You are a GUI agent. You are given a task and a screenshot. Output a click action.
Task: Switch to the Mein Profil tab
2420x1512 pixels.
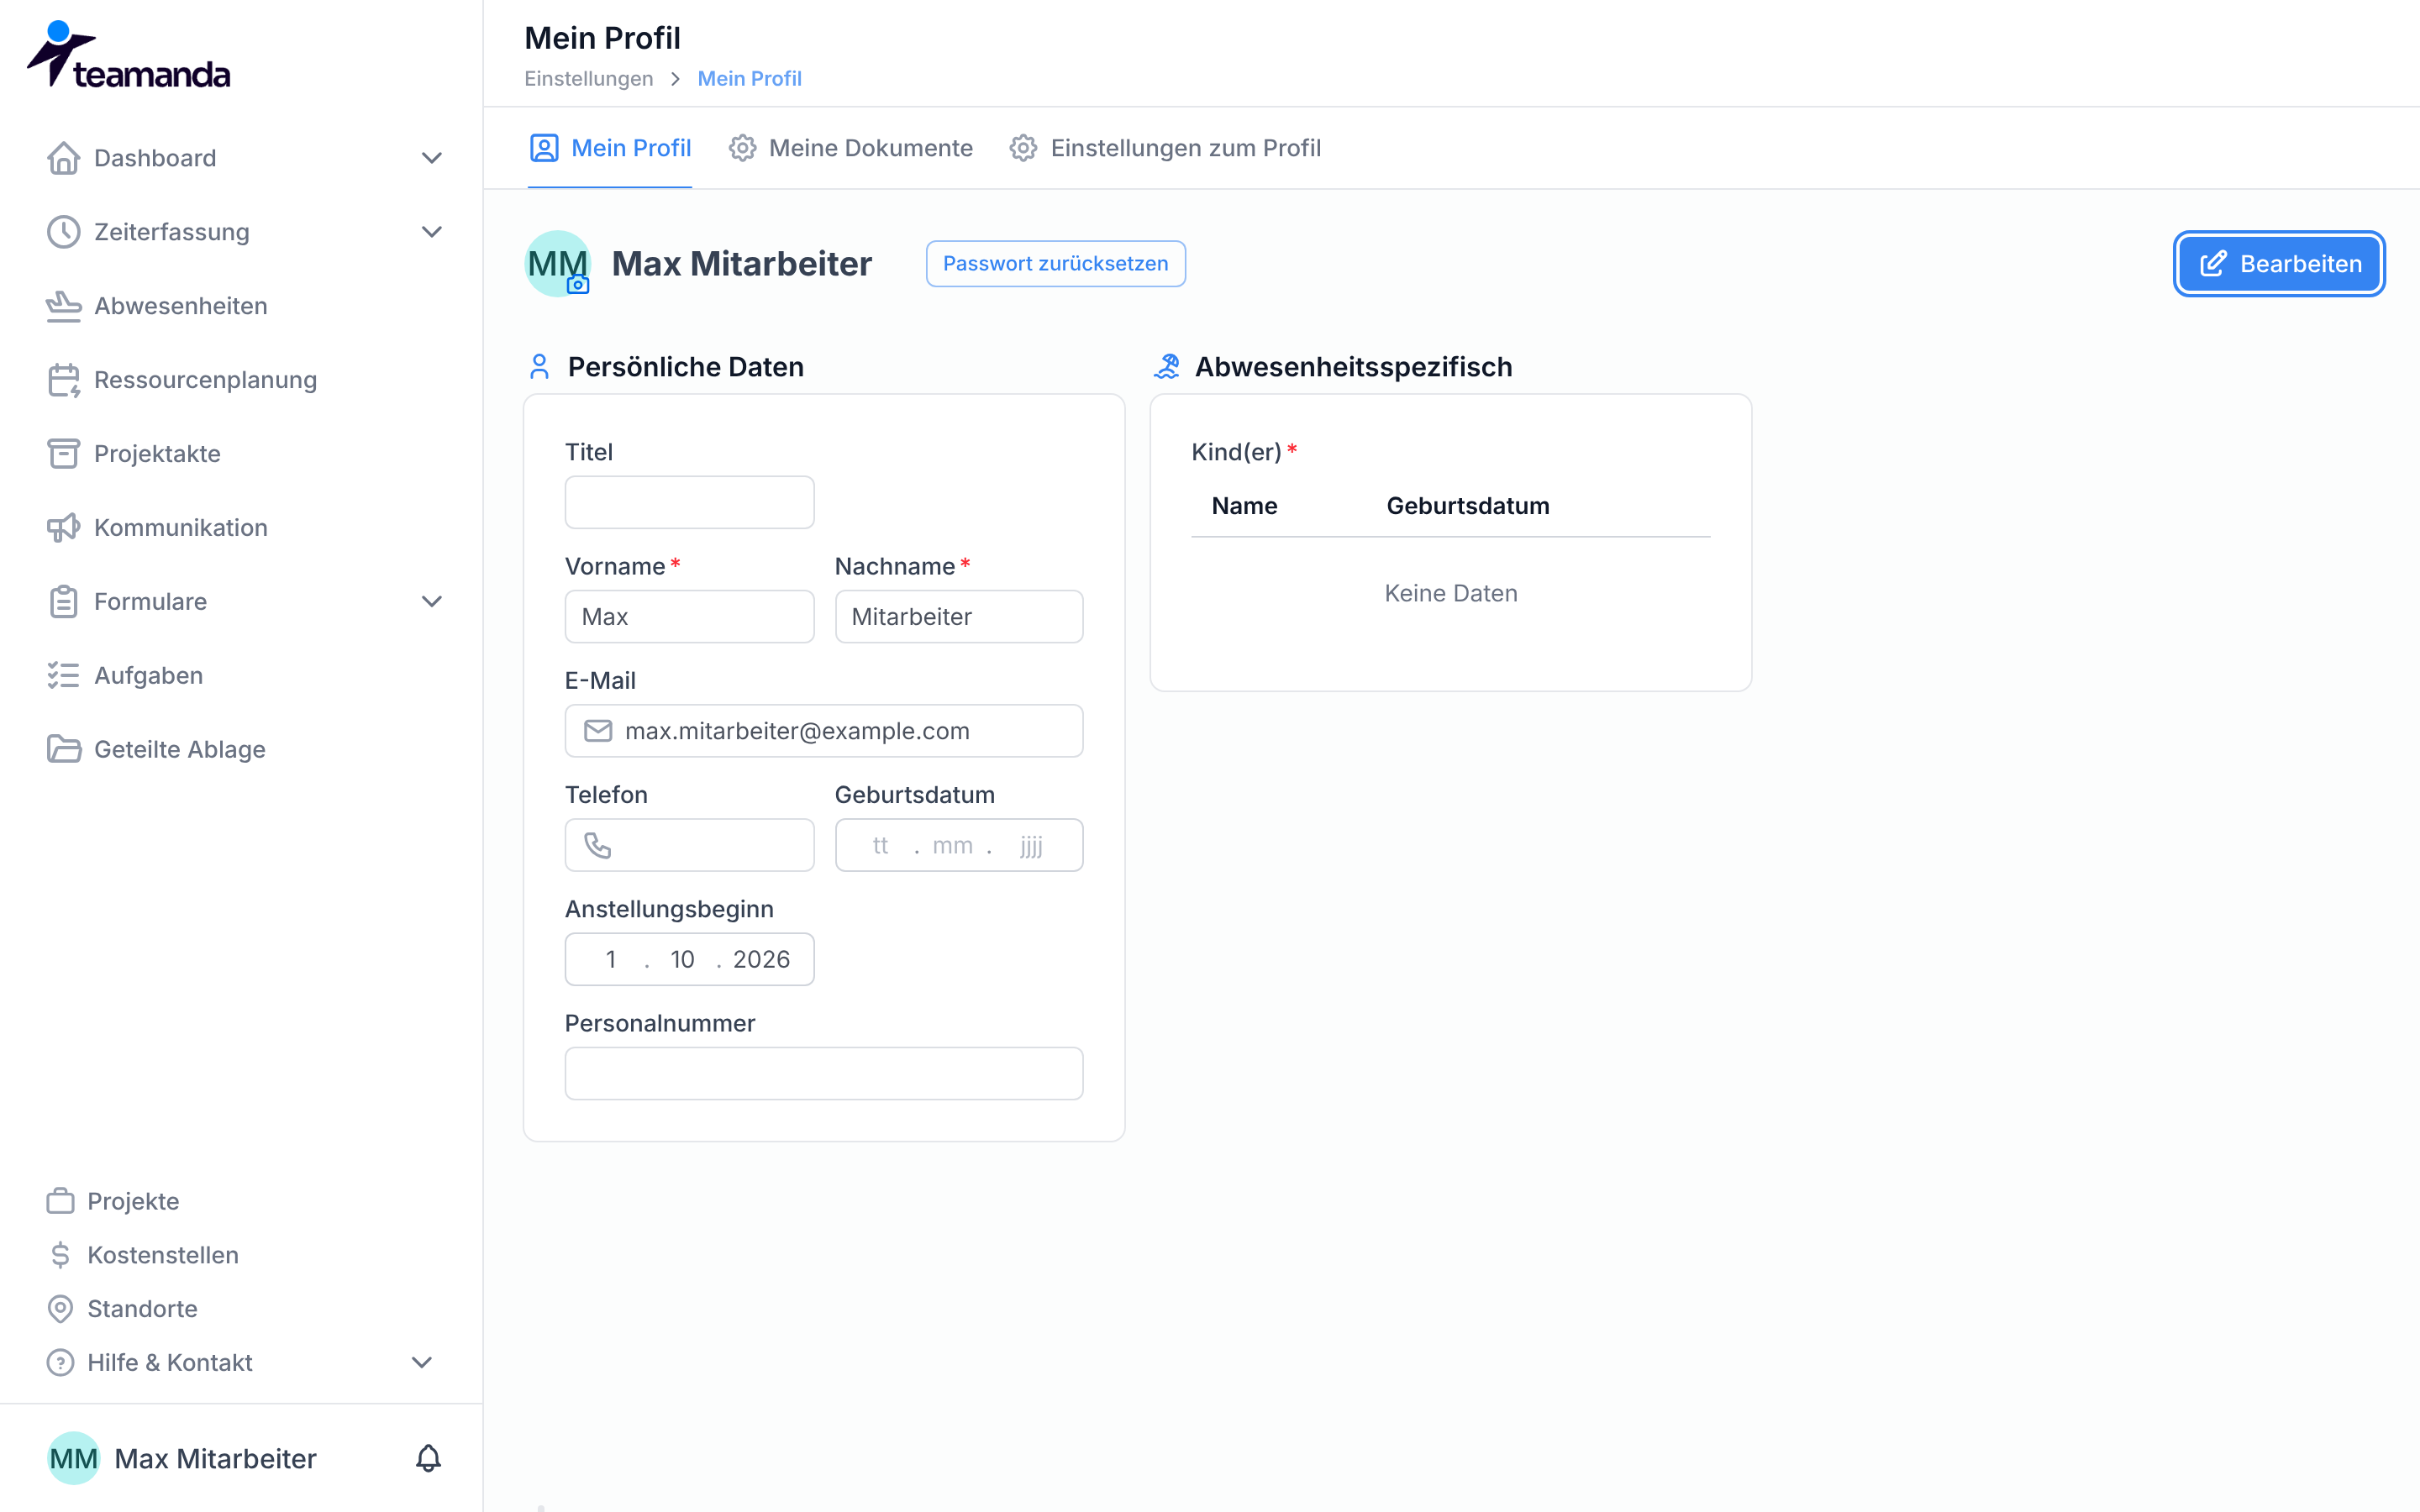610,148
